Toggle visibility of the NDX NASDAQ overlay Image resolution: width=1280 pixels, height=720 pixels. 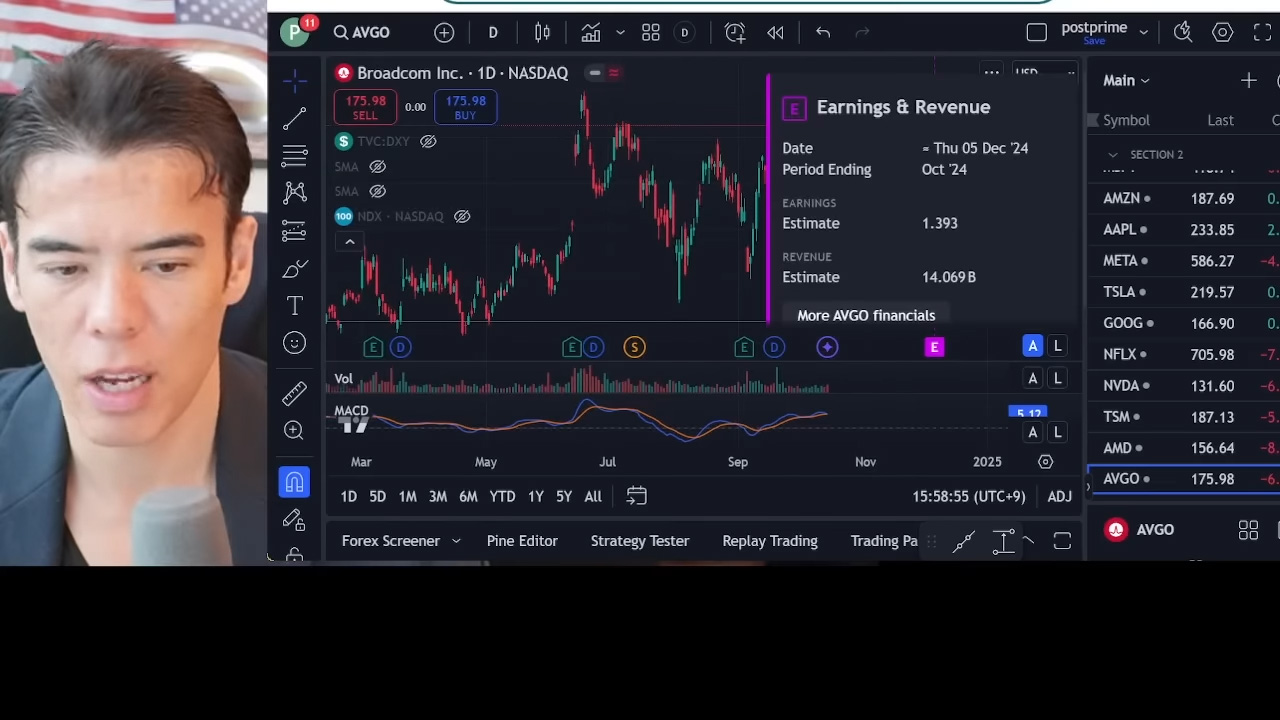tap(462, 216)
